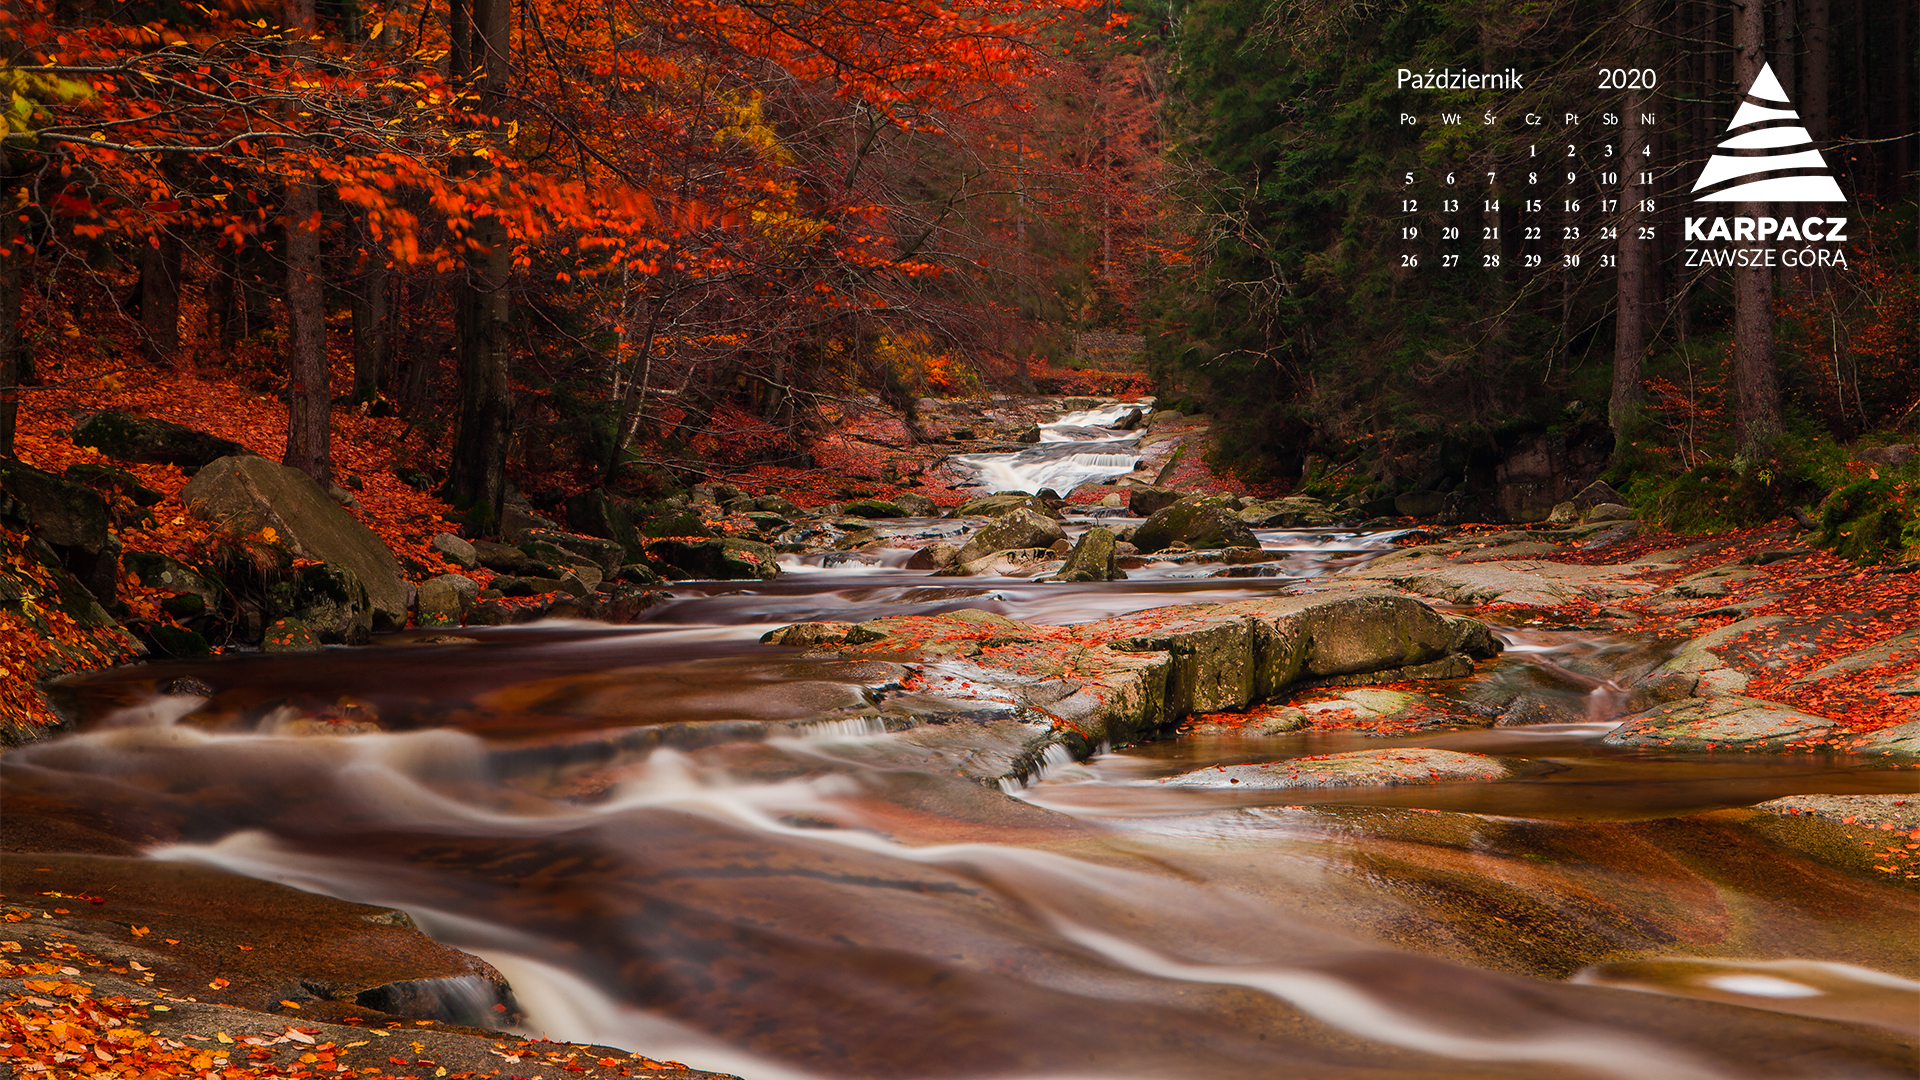Select calendar date 21

pyautogui.click(x=1491, y=234)
